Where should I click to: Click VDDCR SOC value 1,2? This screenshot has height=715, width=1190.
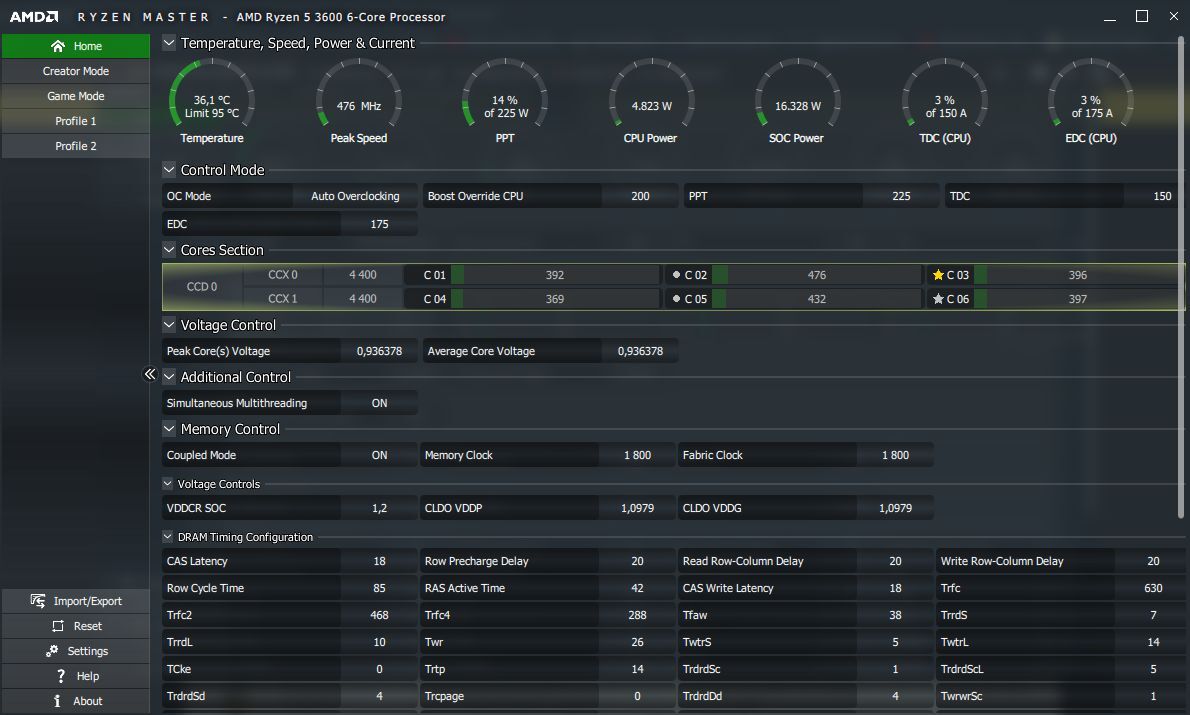click(x=379, y=508)
